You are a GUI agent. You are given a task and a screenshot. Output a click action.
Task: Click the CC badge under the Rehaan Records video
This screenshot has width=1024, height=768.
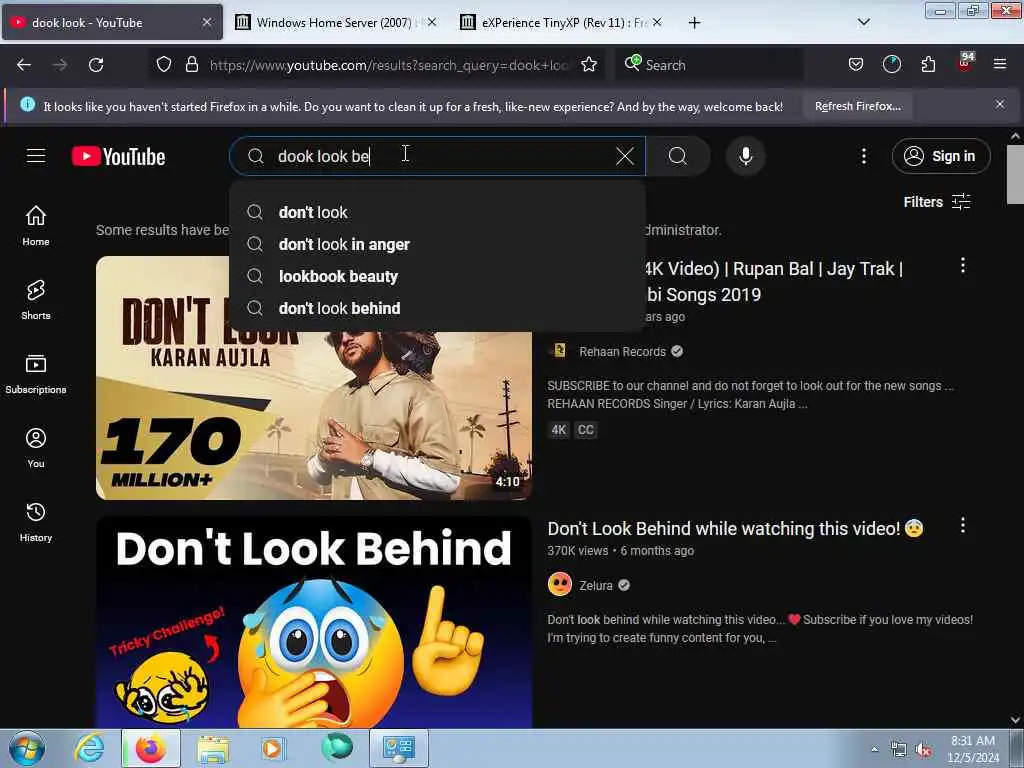tap(586, 430)
